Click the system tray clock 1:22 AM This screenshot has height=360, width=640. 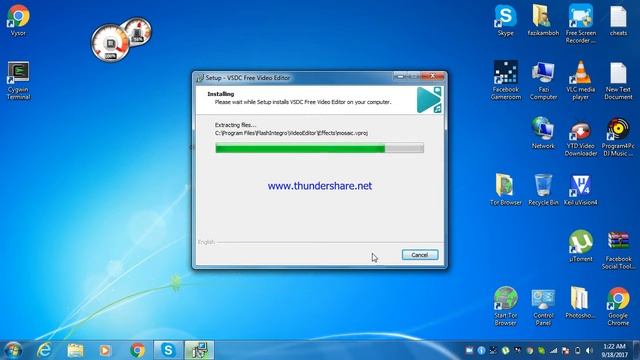614,350
